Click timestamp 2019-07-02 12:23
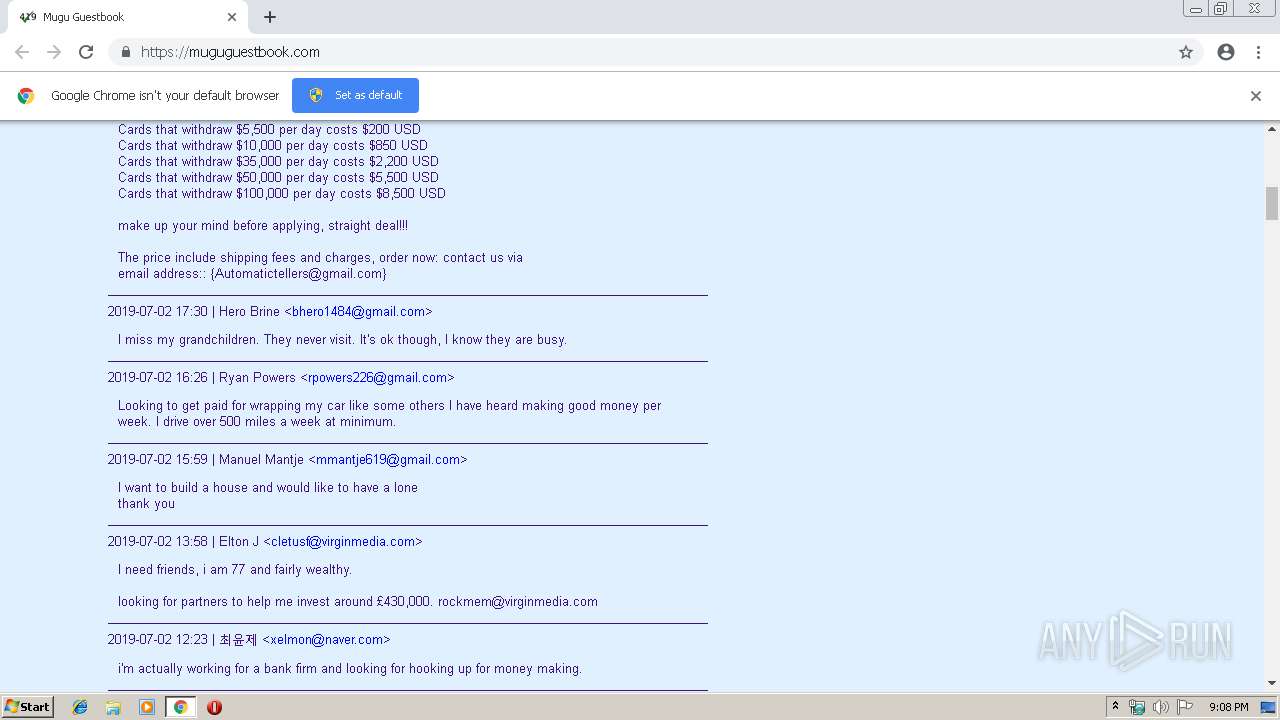This screenshot has height=720, width=1280. 158,640
